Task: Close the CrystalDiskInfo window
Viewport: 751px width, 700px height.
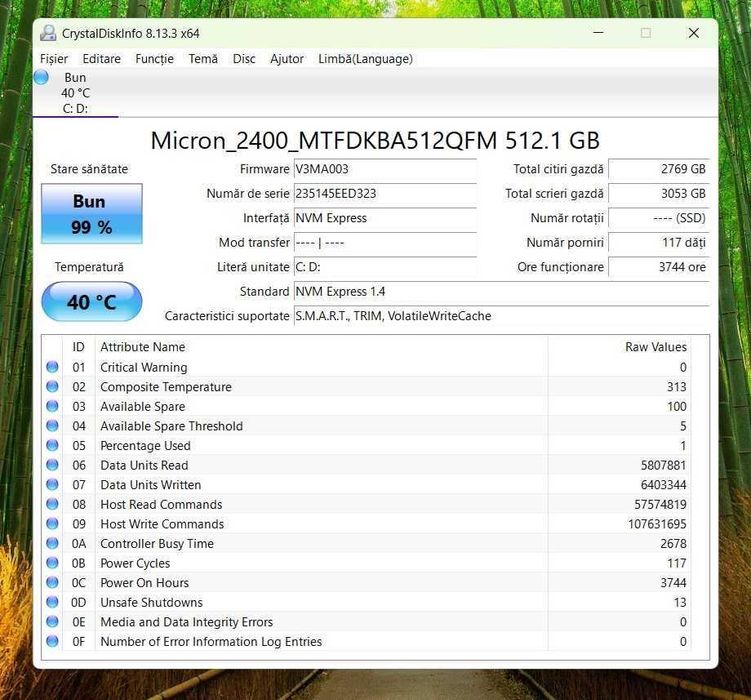Action: pos(694,33)
